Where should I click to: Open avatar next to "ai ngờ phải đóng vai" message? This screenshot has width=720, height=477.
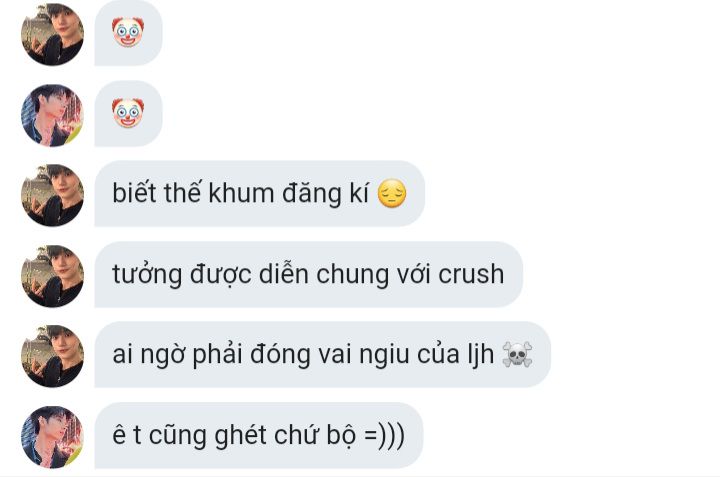pyautogui.click(x=52, y=356)
